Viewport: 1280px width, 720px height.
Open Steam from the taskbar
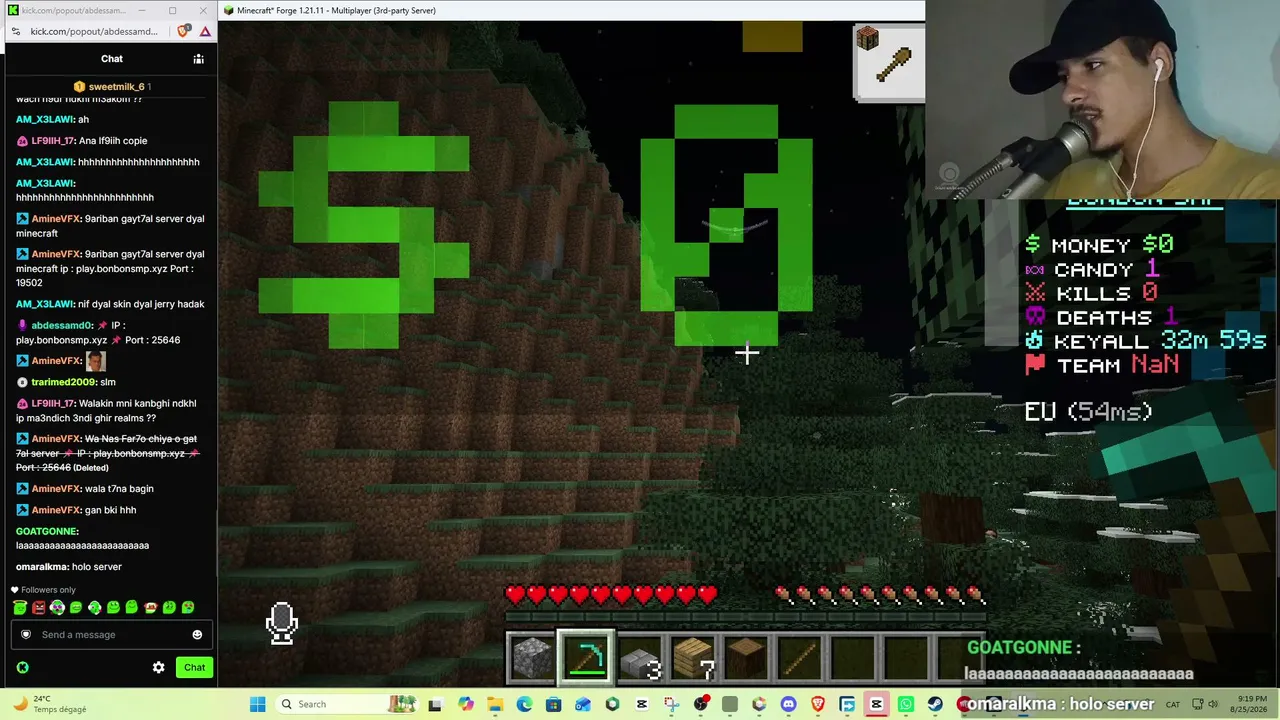pyautogui.click(x=935, y=704)
